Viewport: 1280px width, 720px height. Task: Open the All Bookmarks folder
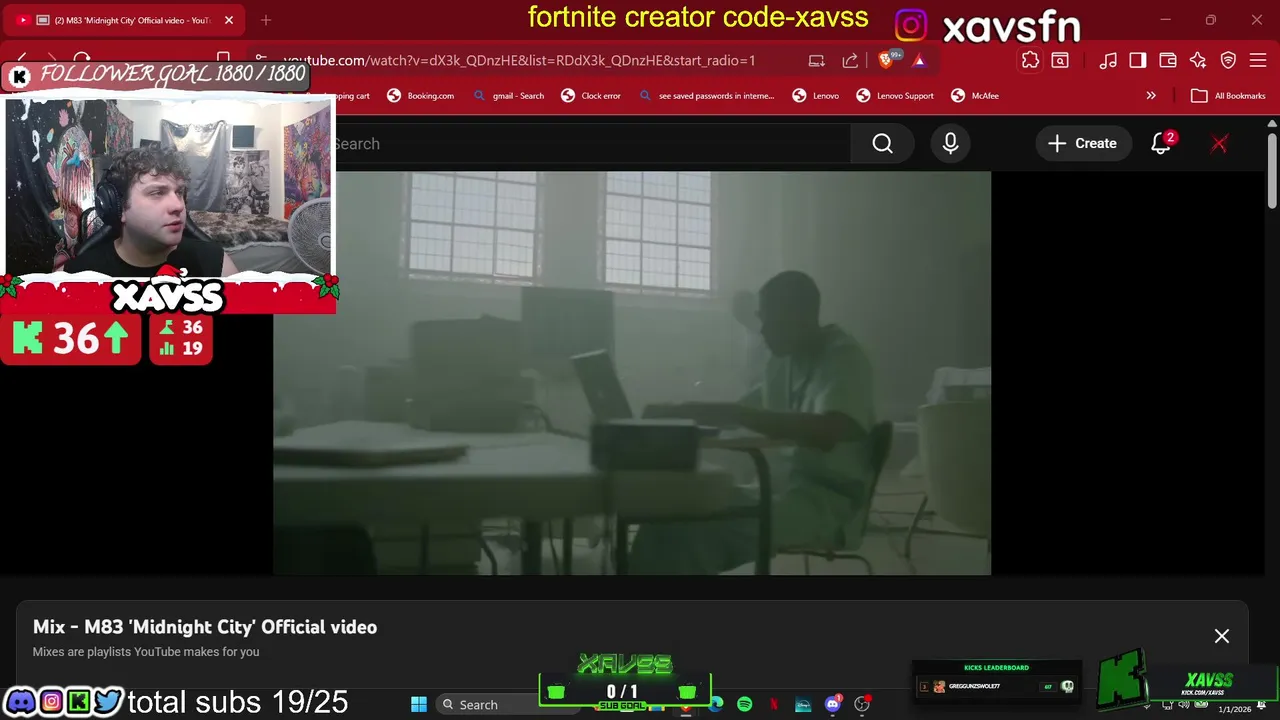pyautogui.click(x=1229, y=96)
